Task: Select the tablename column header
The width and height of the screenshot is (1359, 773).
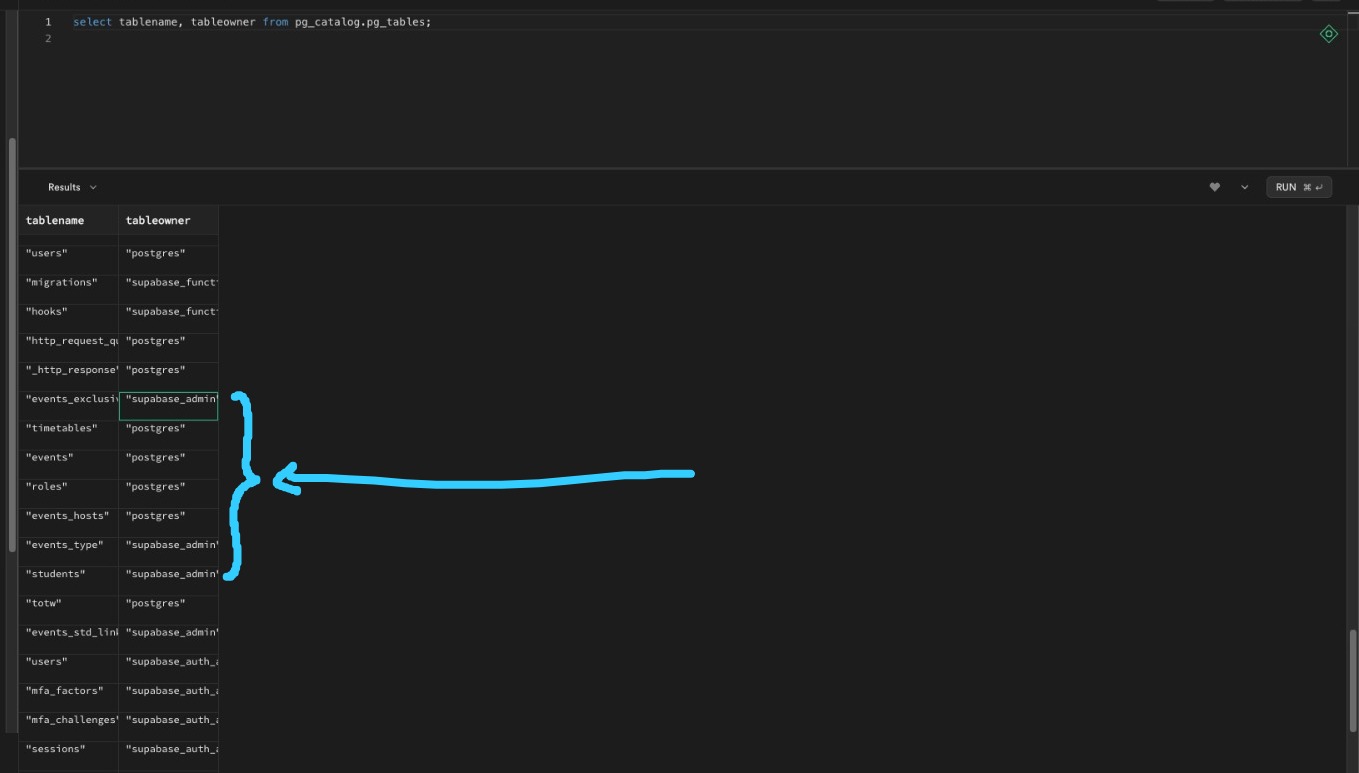Action: pos(55,220)
